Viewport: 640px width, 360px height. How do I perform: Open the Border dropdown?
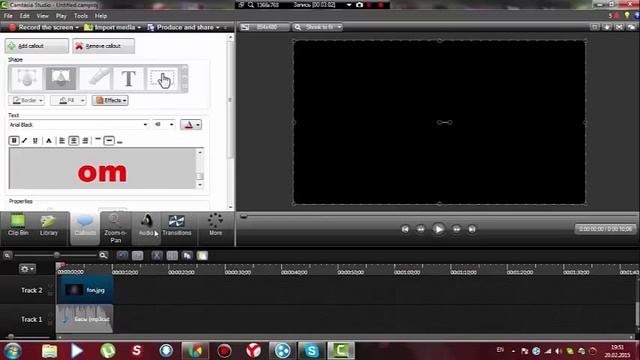click(x=27, y=100)
